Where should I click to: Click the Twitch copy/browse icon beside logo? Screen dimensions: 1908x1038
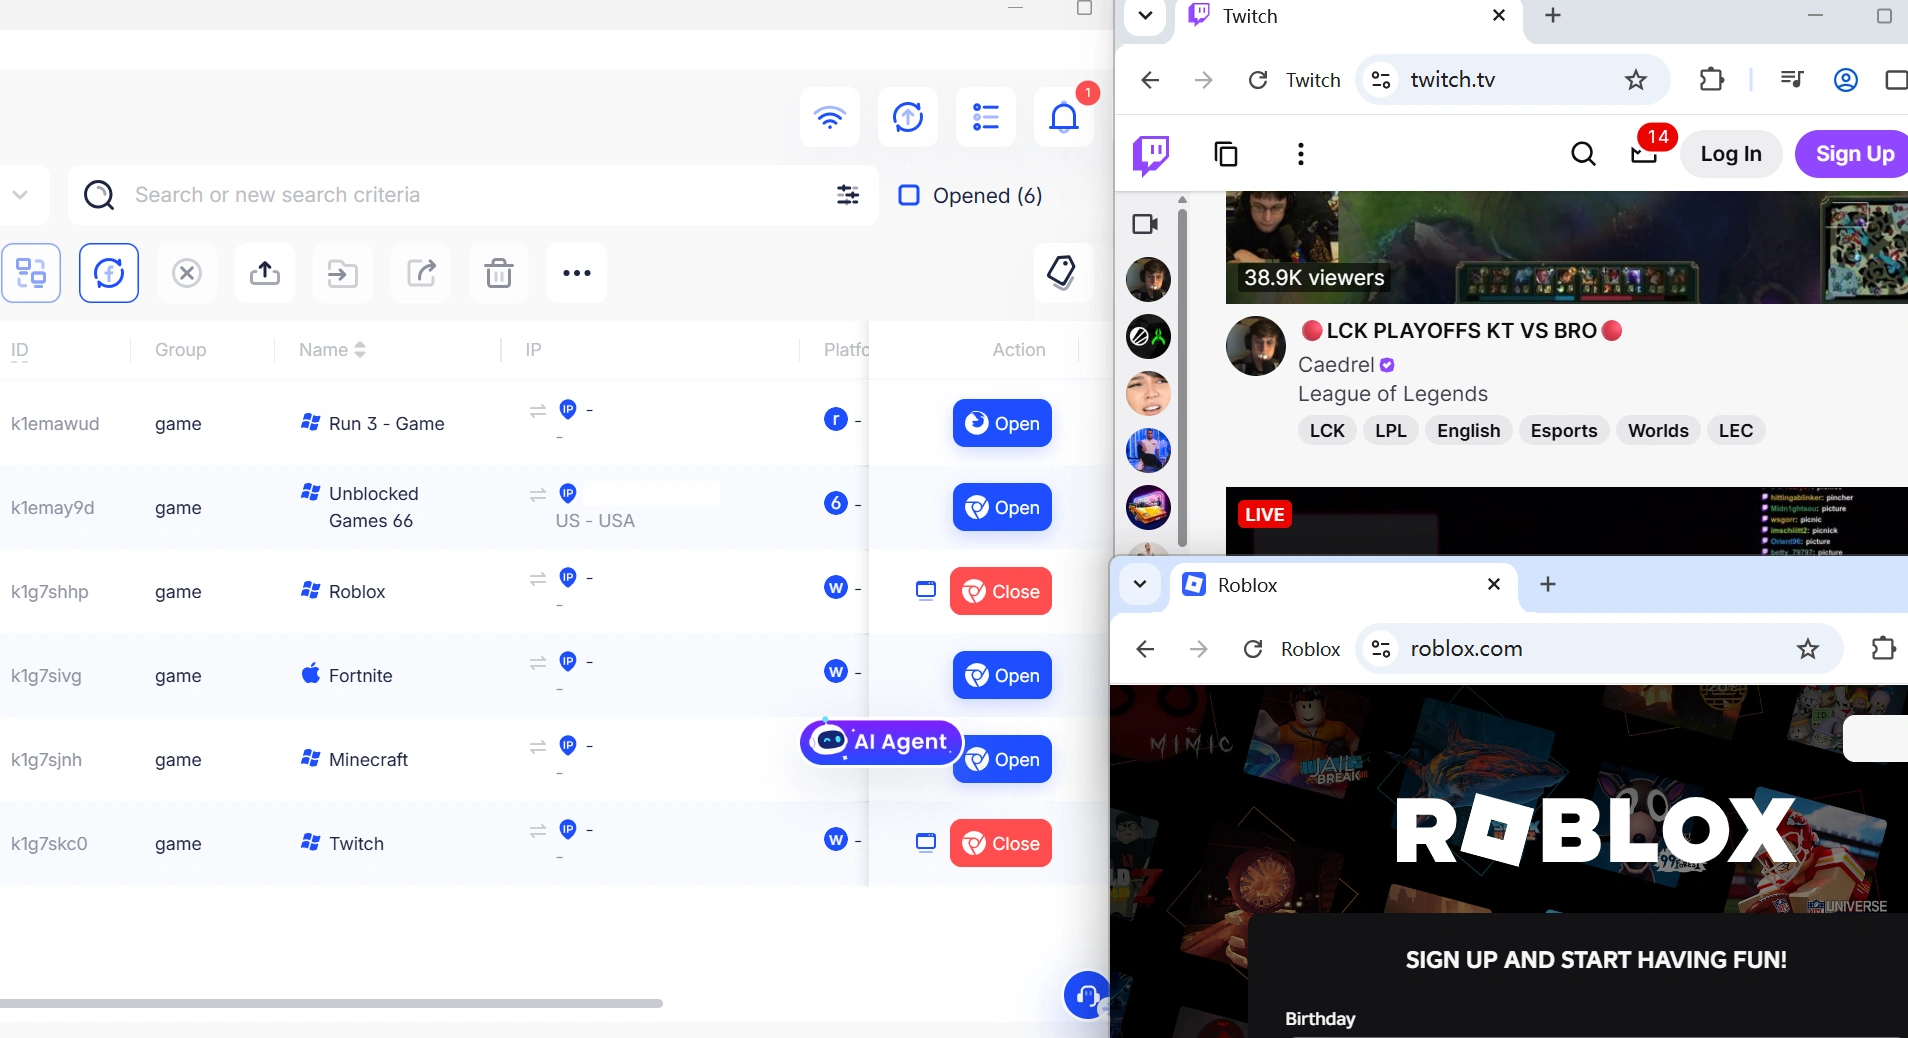point(1226,154)
